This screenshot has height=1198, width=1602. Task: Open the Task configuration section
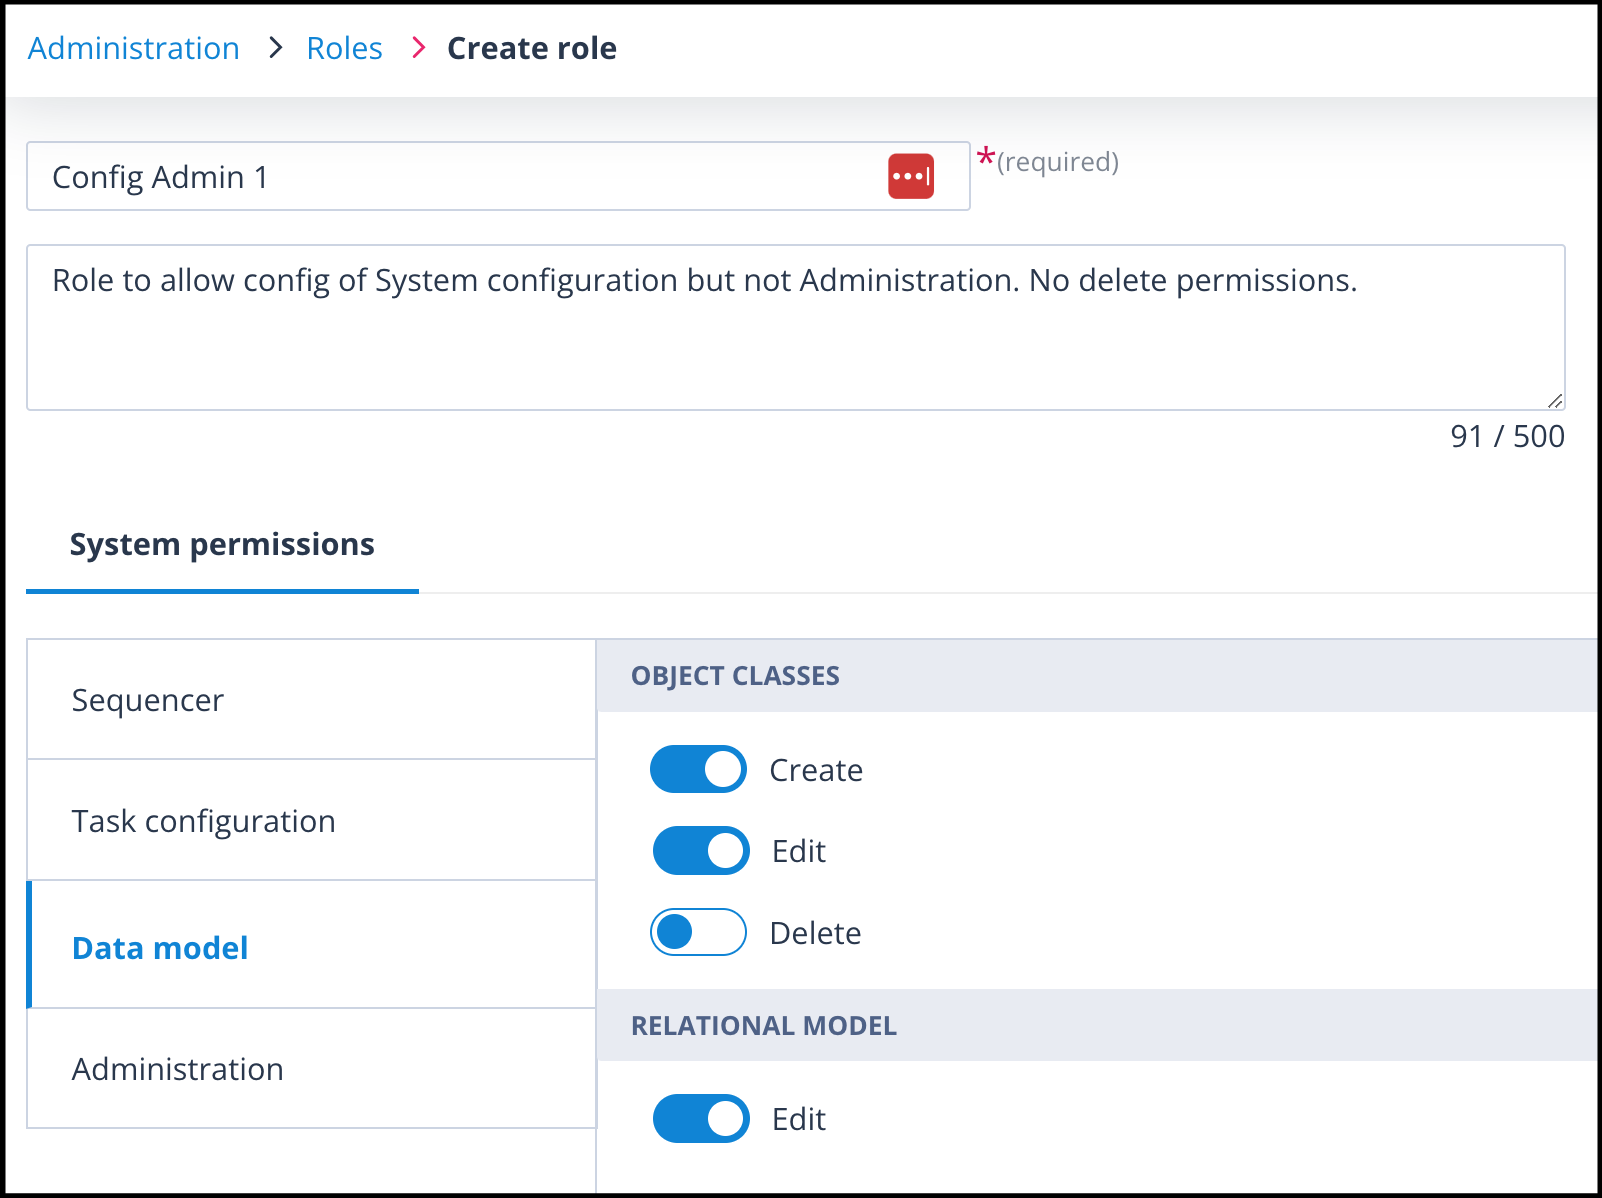coord(311,821)
